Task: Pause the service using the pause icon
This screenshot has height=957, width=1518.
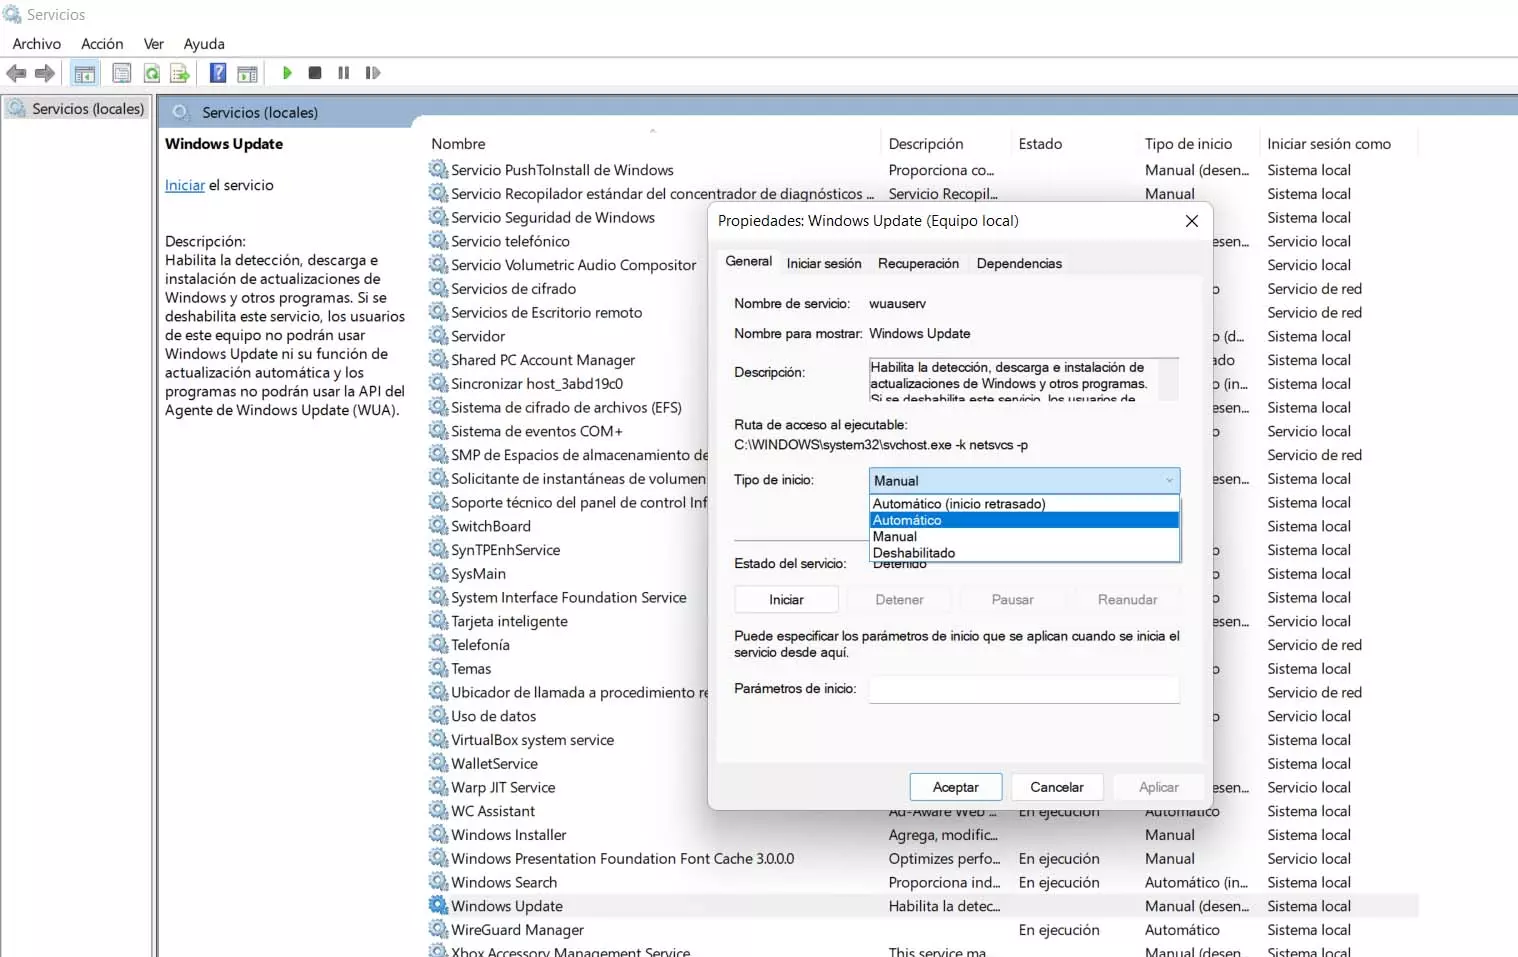Action: (x=343, y=72)
